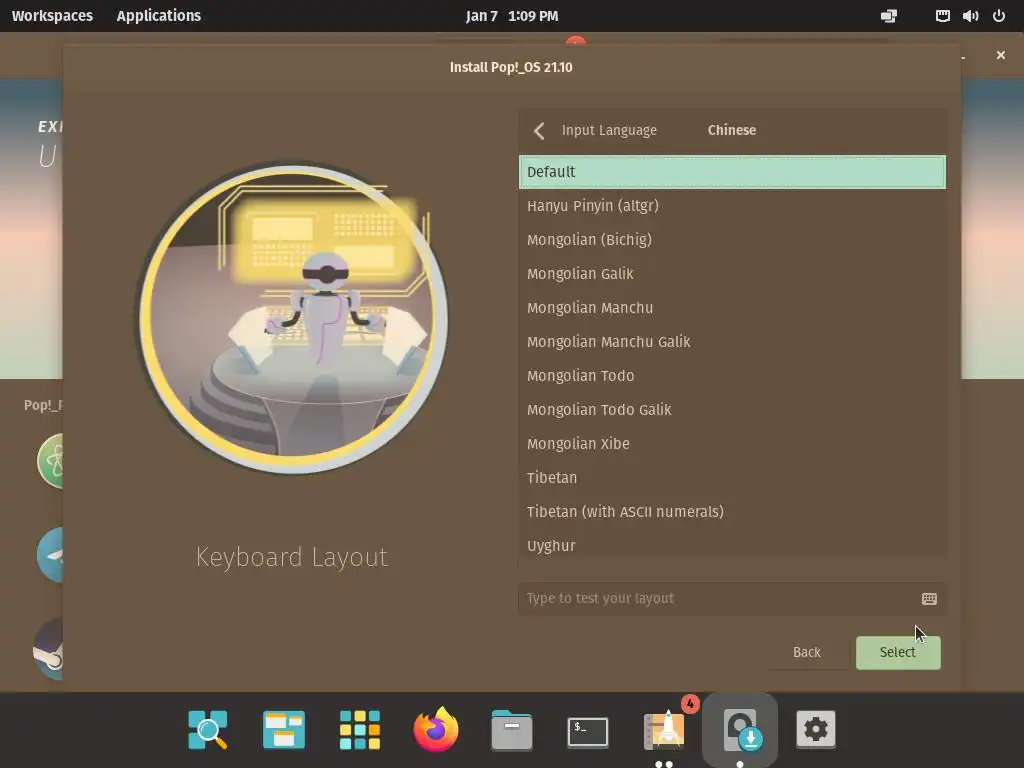The height and width of the screenshot is (768, 1024).
Task: Open launcher search in dock
Action: tap(208, 729)
